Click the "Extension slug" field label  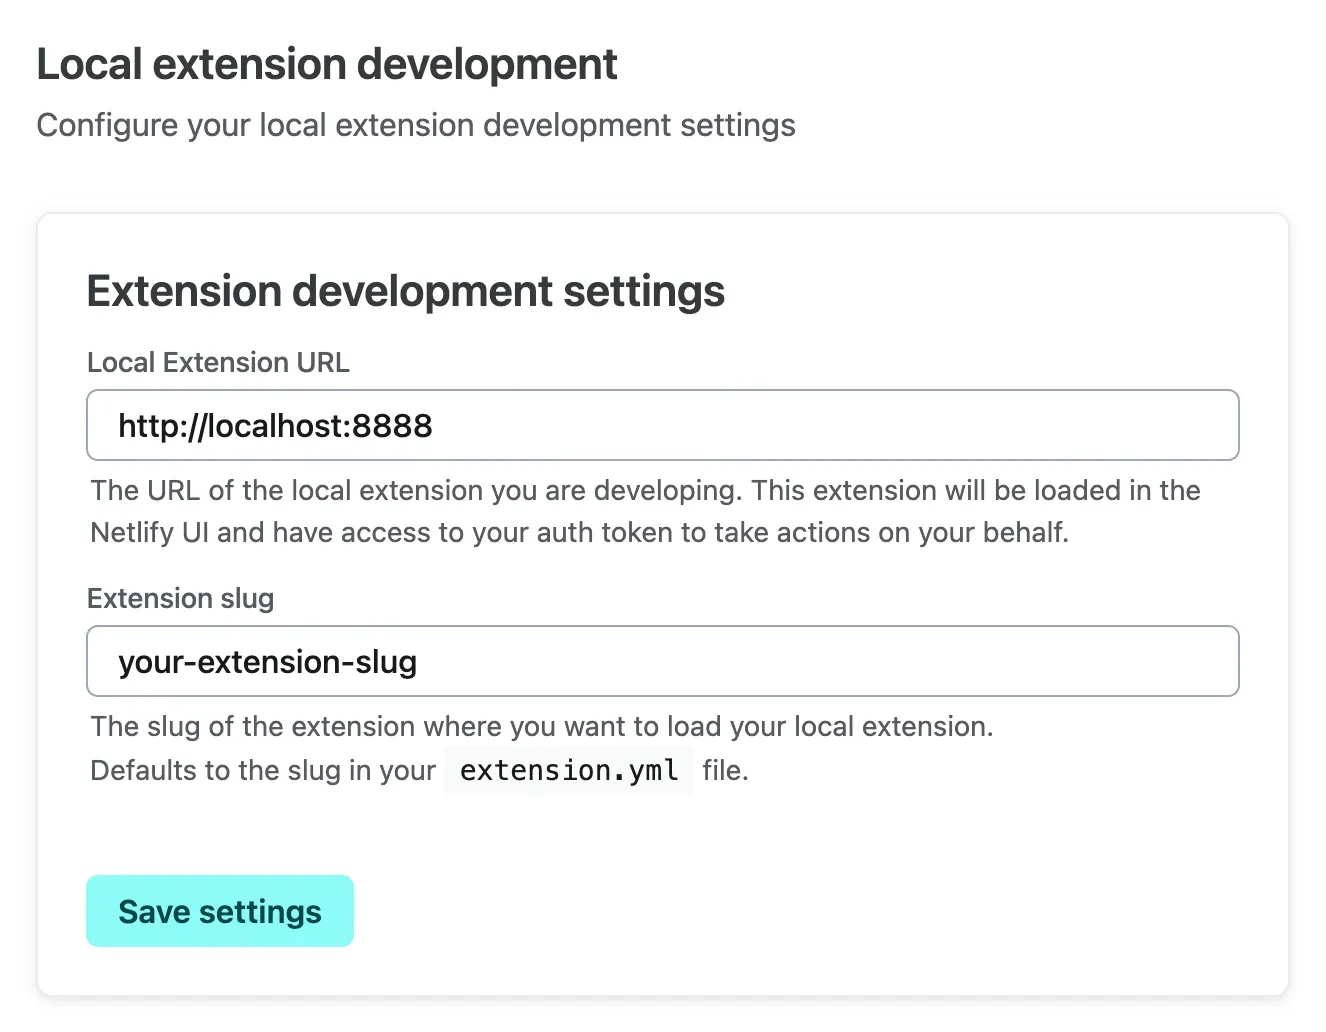180,598
